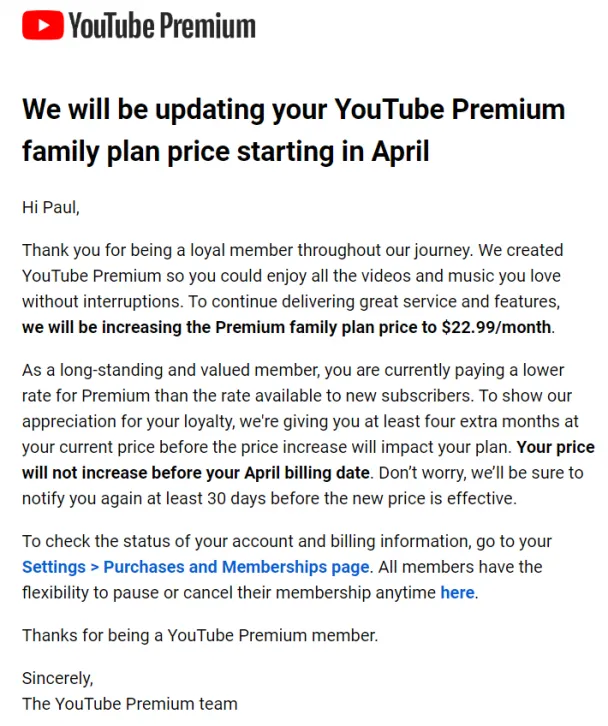Click 'flexibility to pause or cancel' sentence
Screen dimensions: 608x726
pos(250,592)
